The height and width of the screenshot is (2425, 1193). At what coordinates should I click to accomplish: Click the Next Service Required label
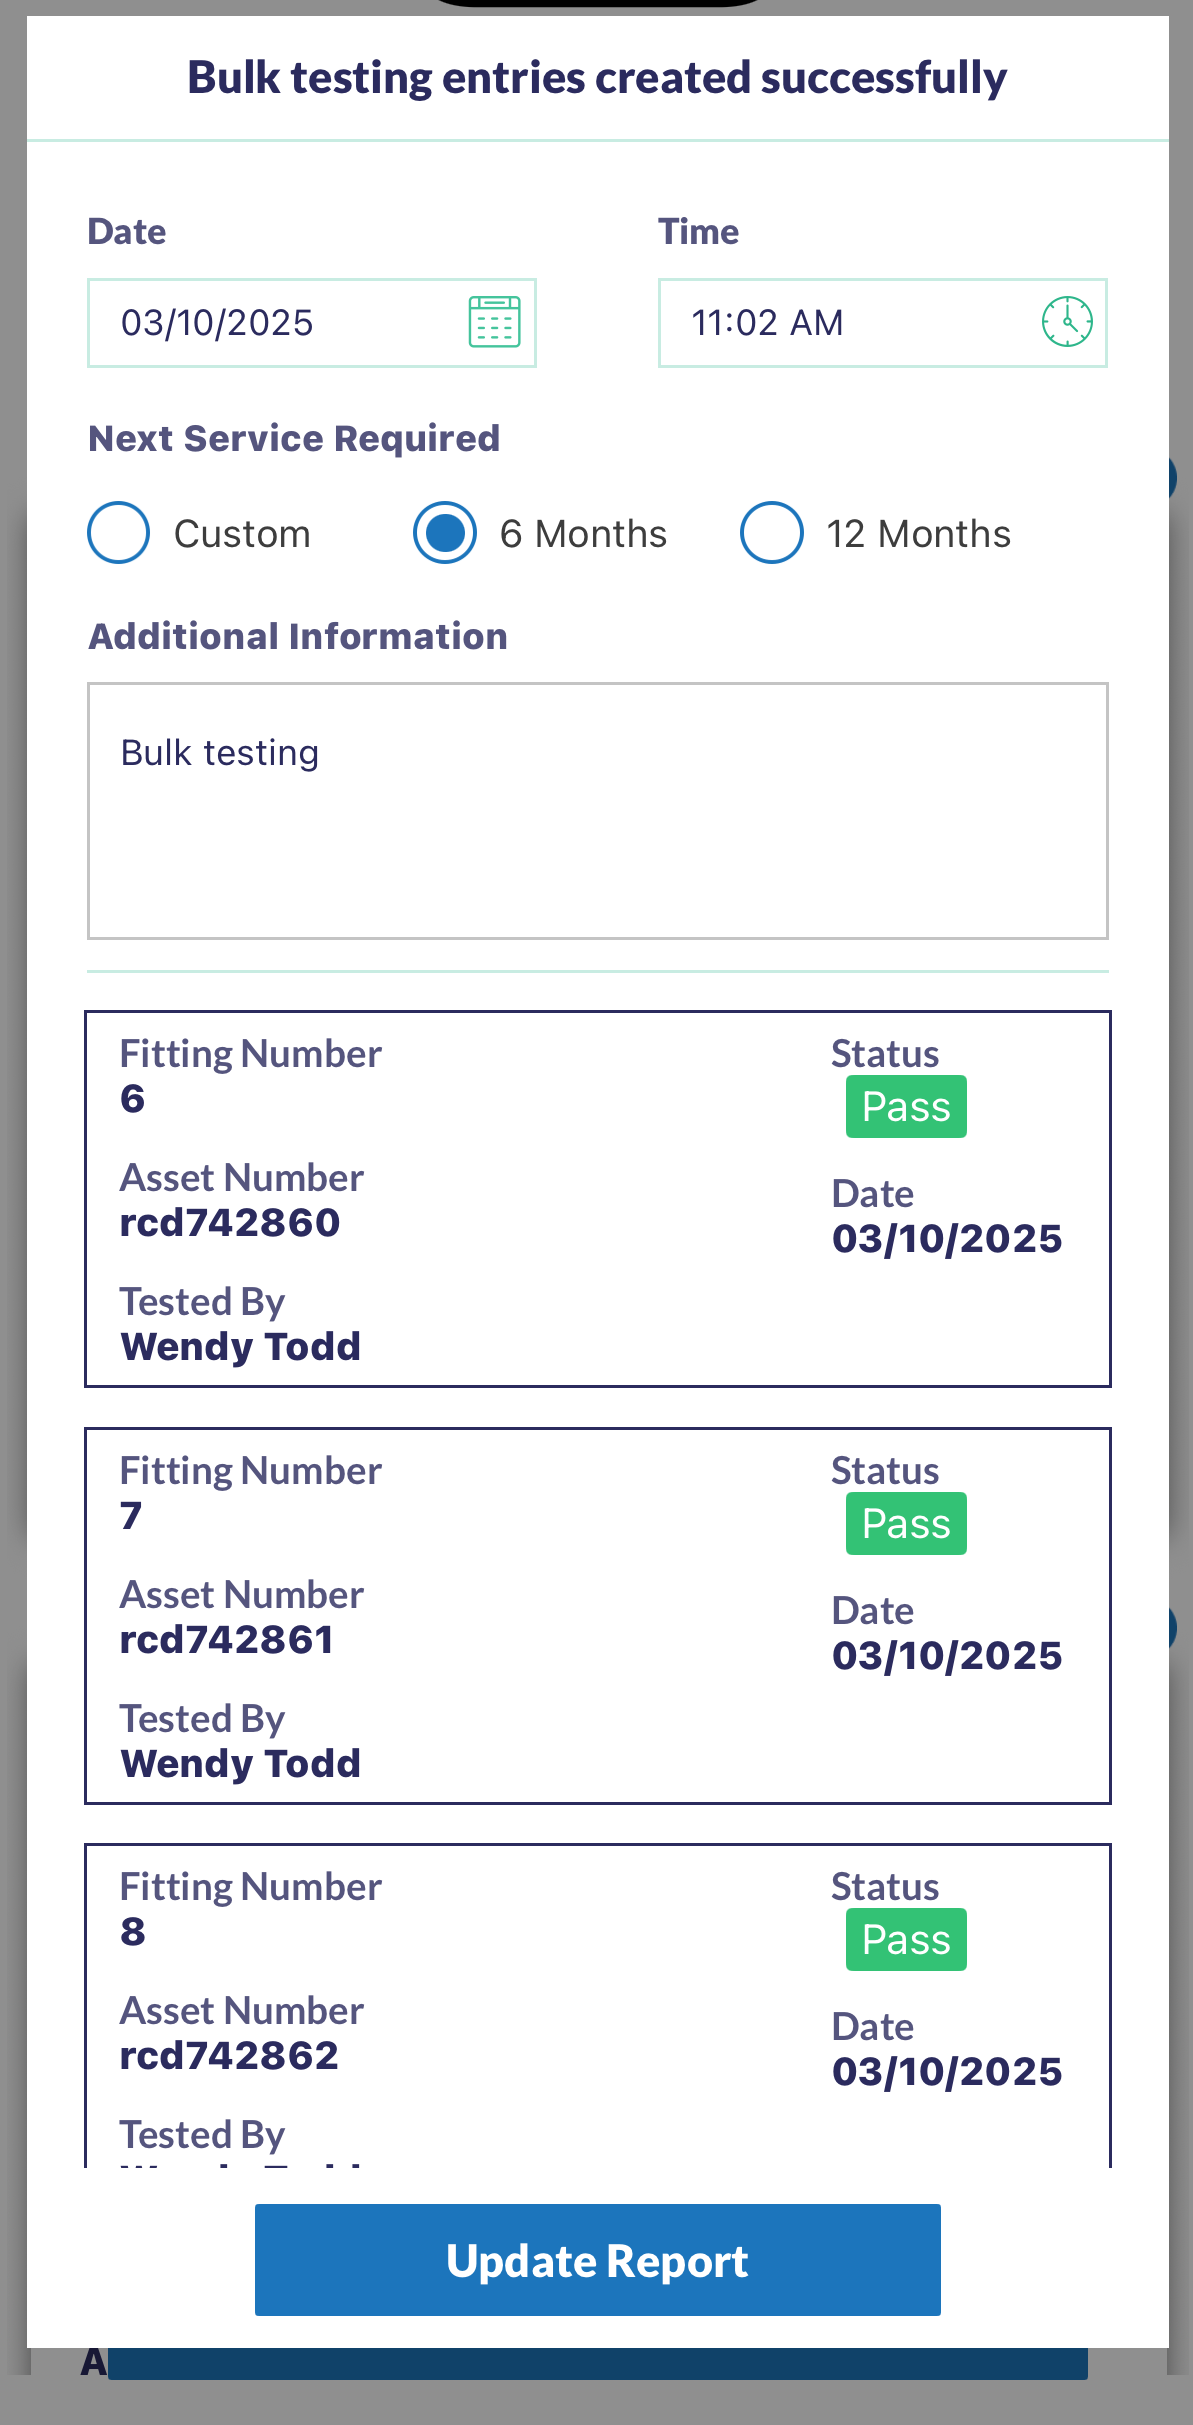294,439
